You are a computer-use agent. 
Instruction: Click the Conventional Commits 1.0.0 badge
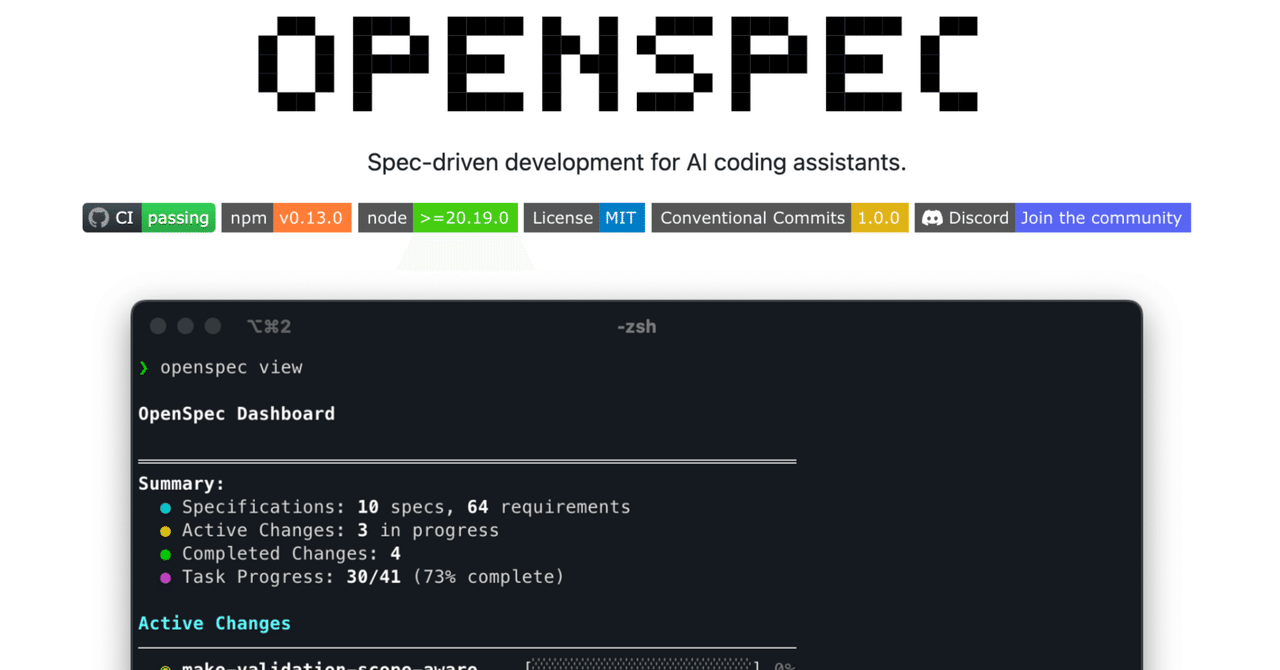pyautogui.click(x=779, y=217)
